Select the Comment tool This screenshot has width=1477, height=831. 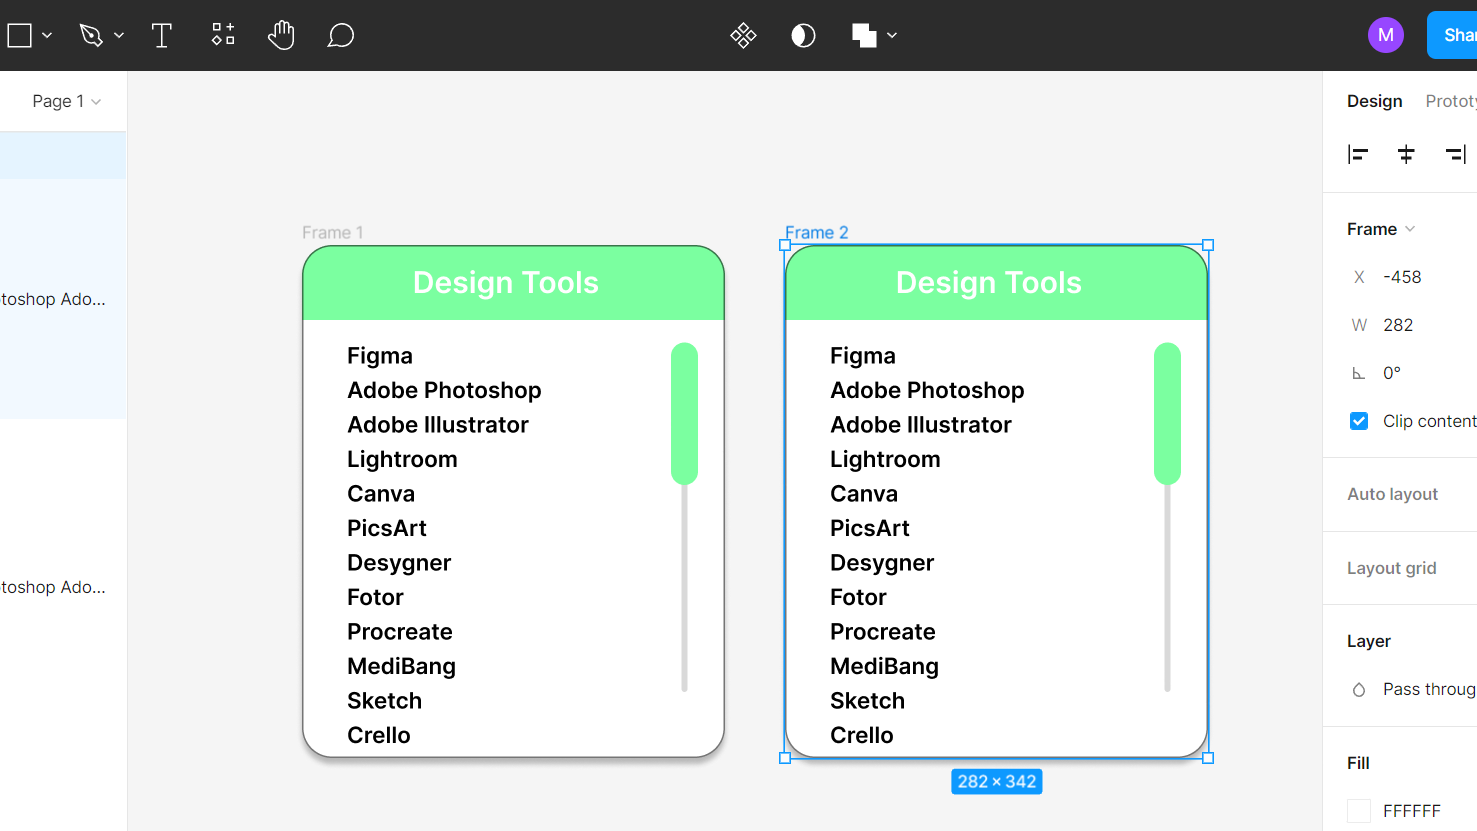[x=341, y=36]
